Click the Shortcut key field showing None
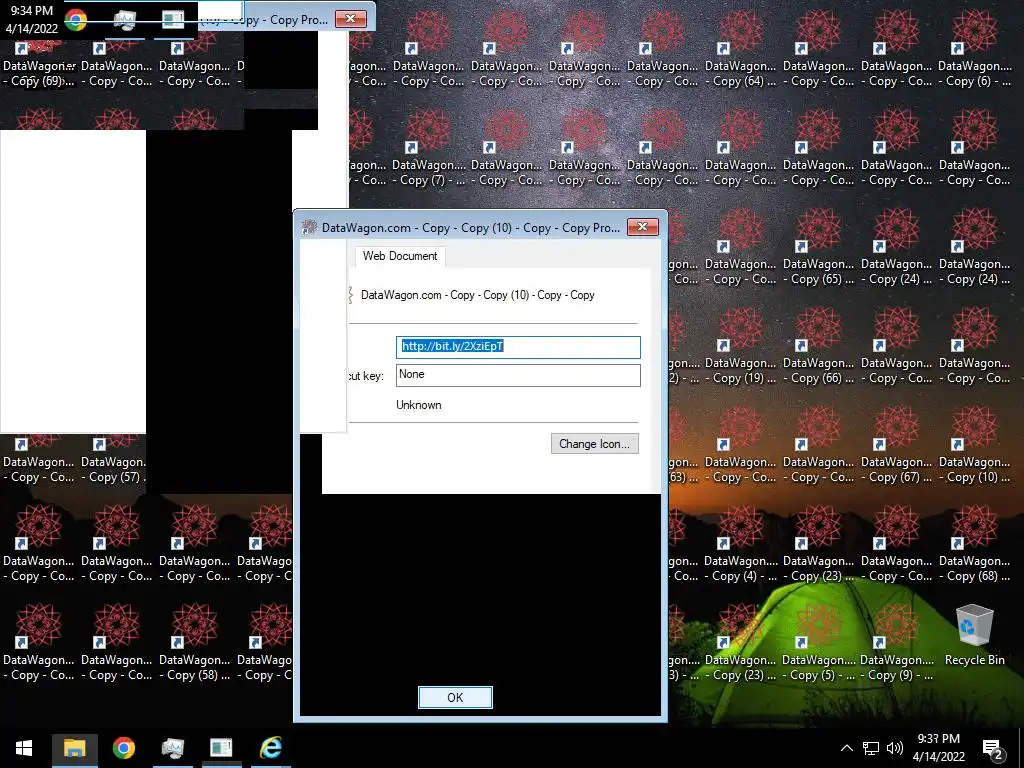 click(518, 375)
